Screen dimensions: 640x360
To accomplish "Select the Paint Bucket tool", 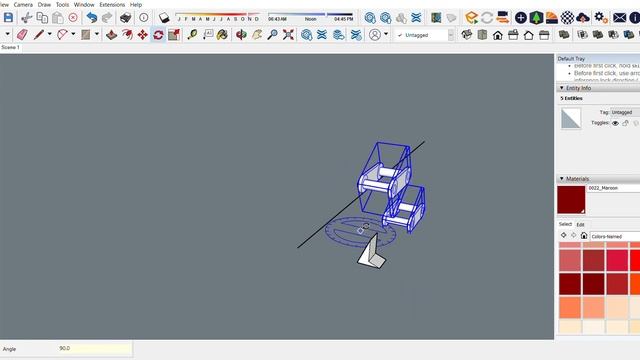I will click(222, 35).
